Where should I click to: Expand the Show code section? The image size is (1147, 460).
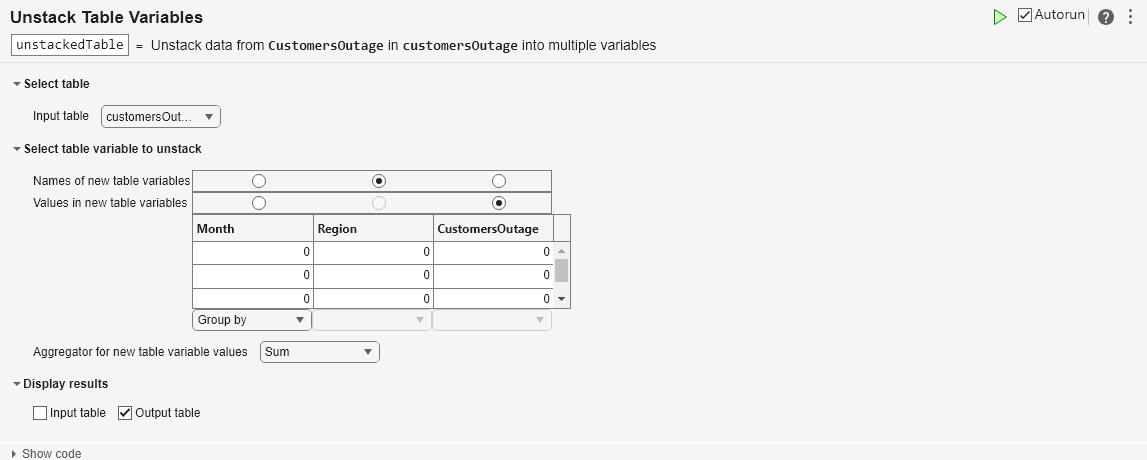(x=14, y=454)
